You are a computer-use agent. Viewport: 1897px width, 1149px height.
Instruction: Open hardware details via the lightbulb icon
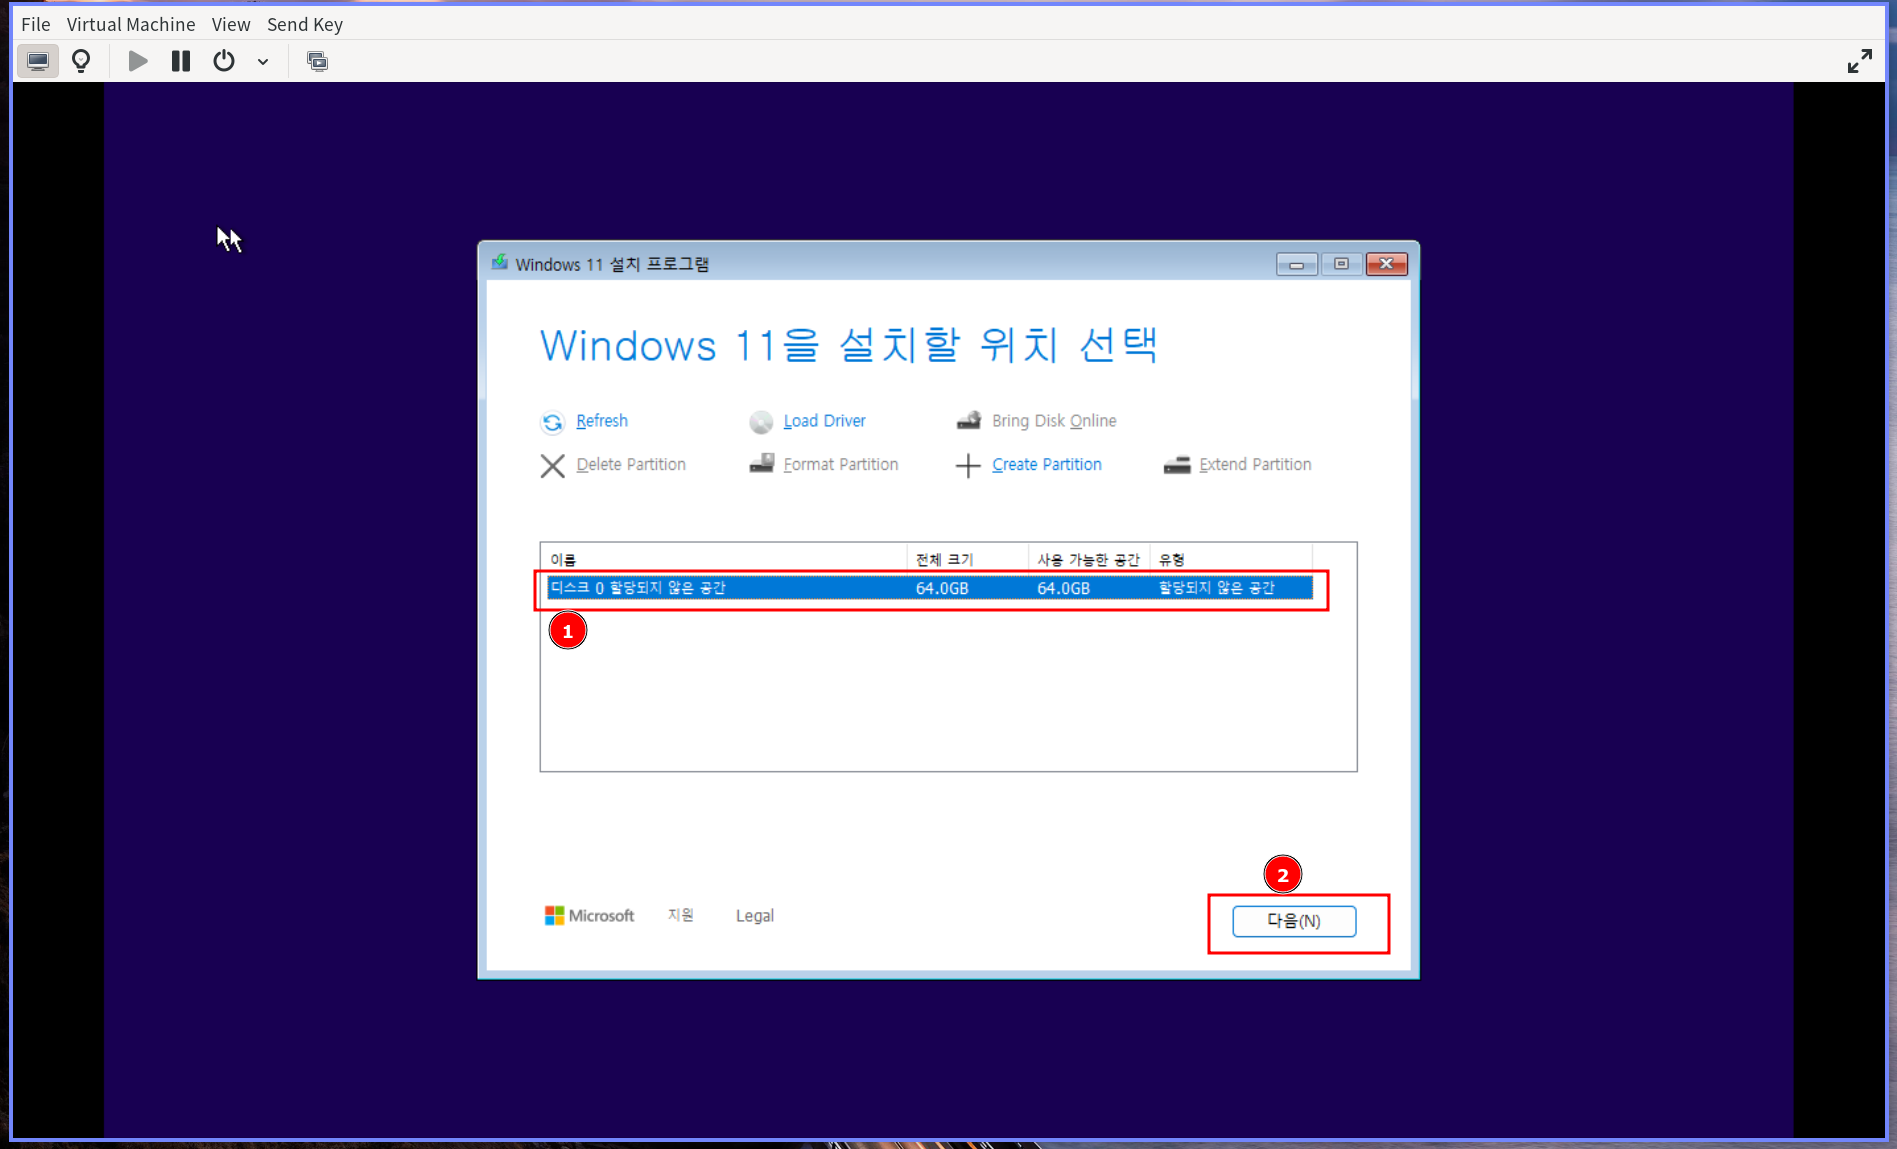coord(81,61)
